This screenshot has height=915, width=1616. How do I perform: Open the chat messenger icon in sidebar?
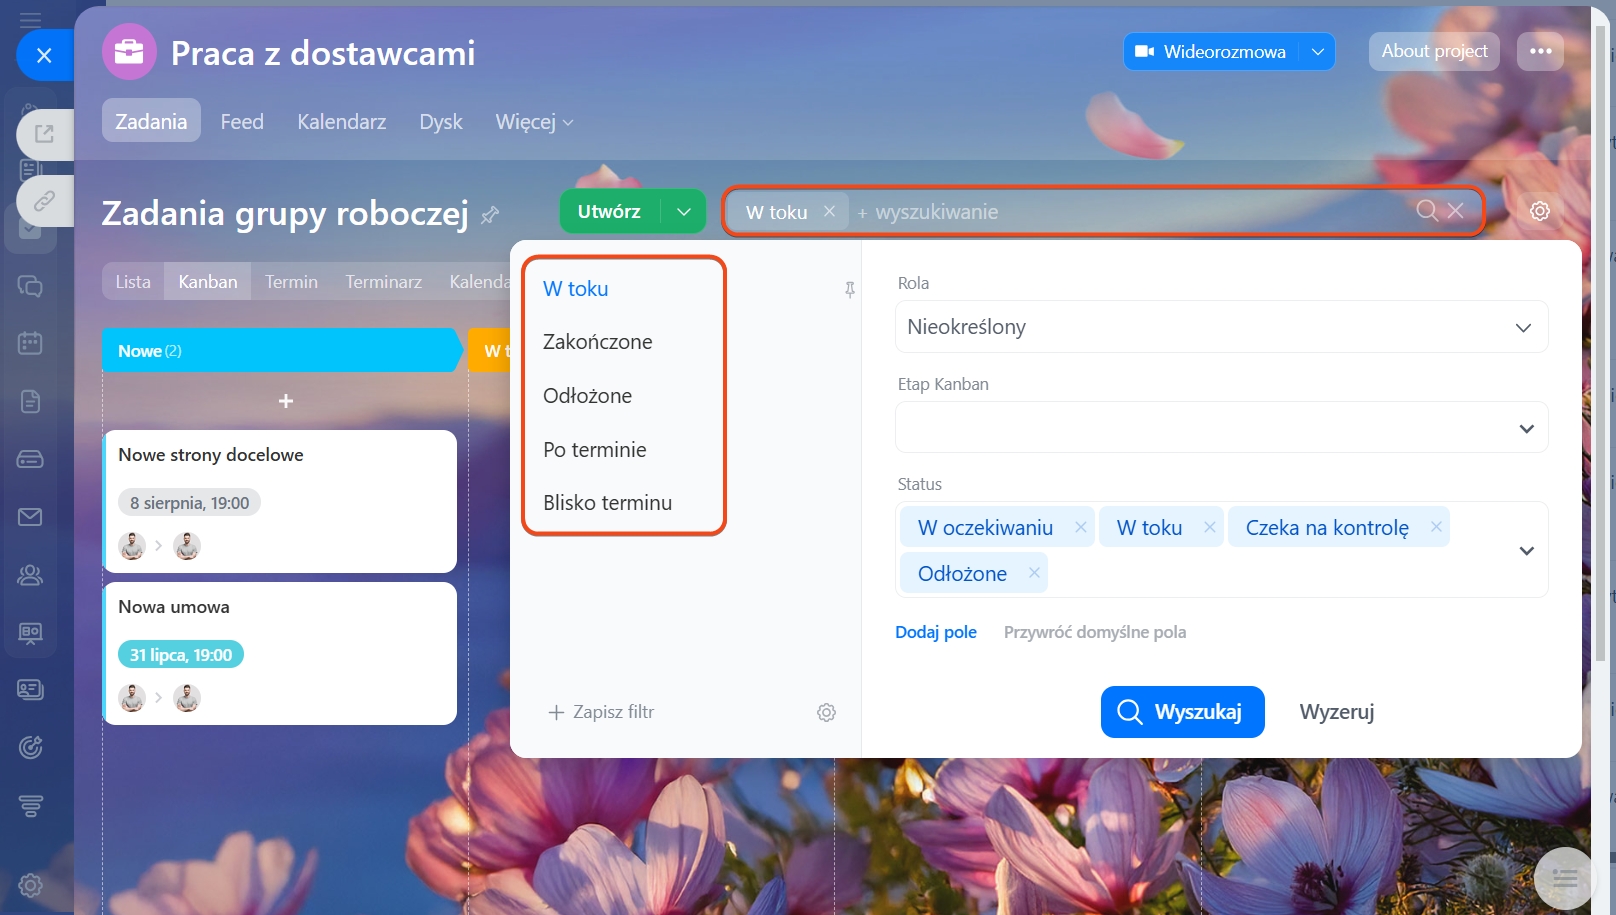[x=30, y=286]
